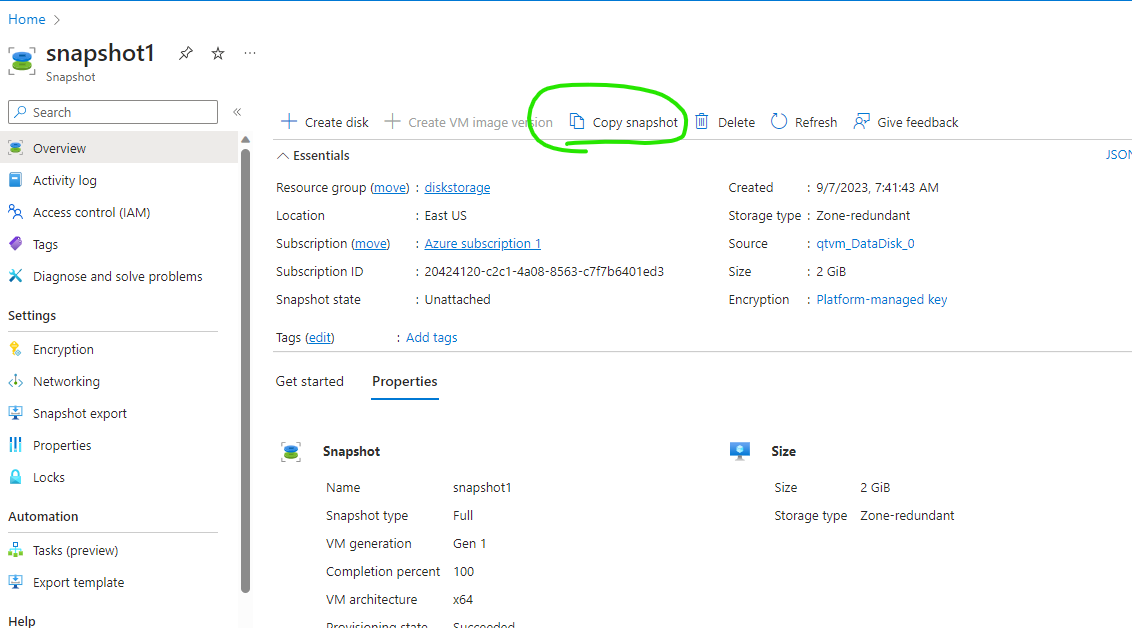1132x628 pixels.
Task: Click the Properties bars icon in sidebar
Action: pos(15,445)
